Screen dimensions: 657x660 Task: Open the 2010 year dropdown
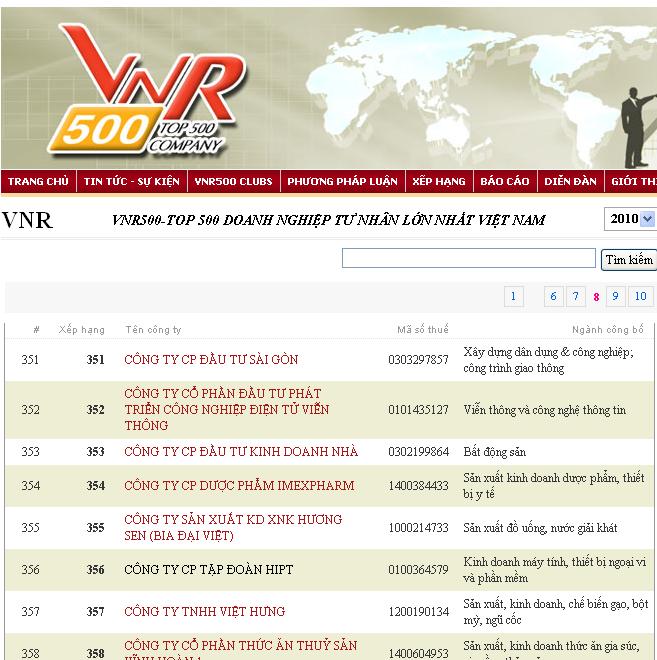point(630,219)
